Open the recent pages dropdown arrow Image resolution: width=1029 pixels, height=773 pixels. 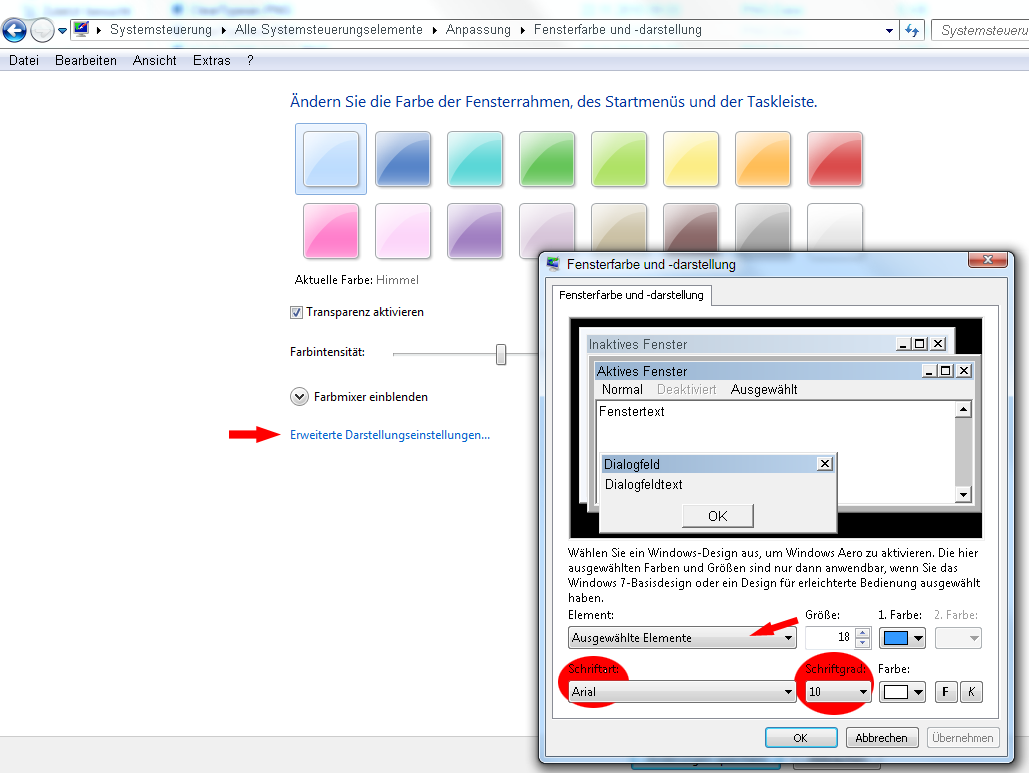[x=62, y=31]
